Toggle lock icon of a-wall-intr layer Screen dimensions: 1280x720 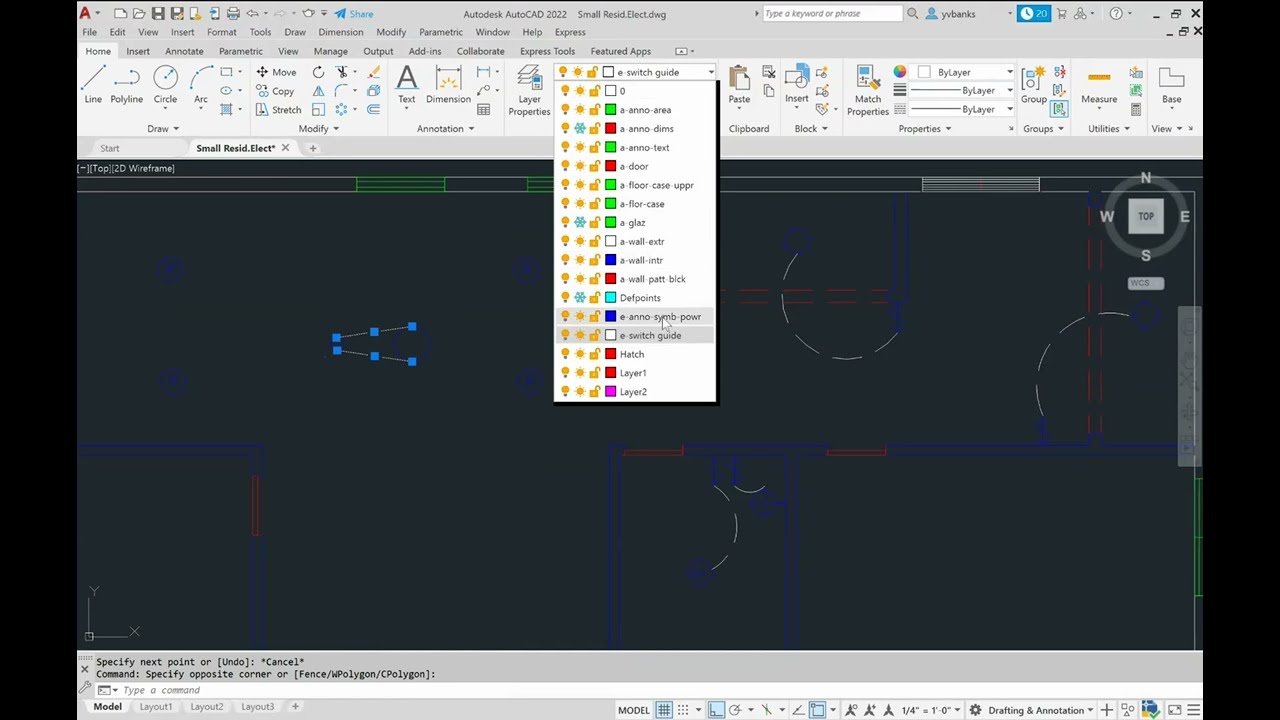(x=594, y=260)
